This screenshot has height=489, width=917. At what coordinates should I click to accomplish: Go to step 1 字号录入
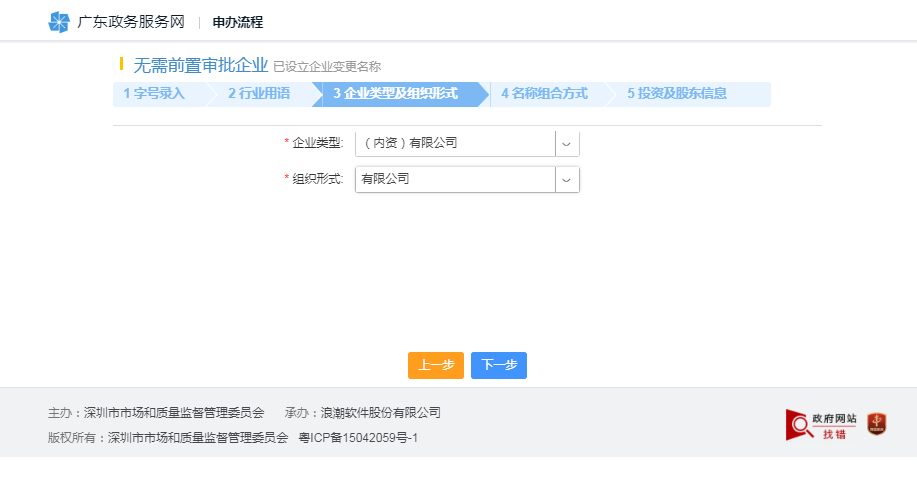[155, 94]
